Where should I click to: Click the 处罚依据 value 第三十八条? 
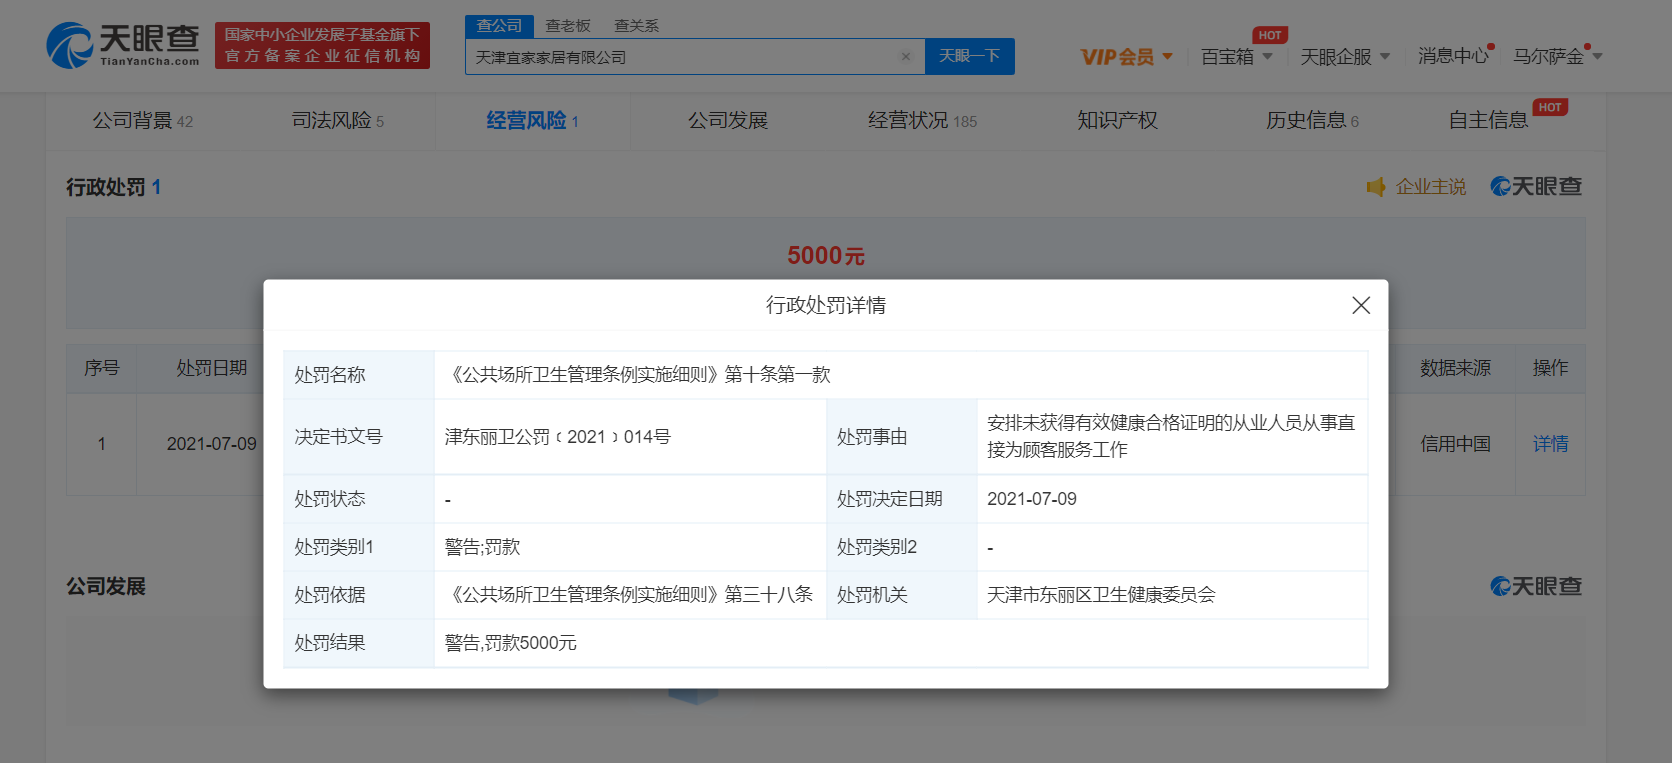[x=629, y=595]
